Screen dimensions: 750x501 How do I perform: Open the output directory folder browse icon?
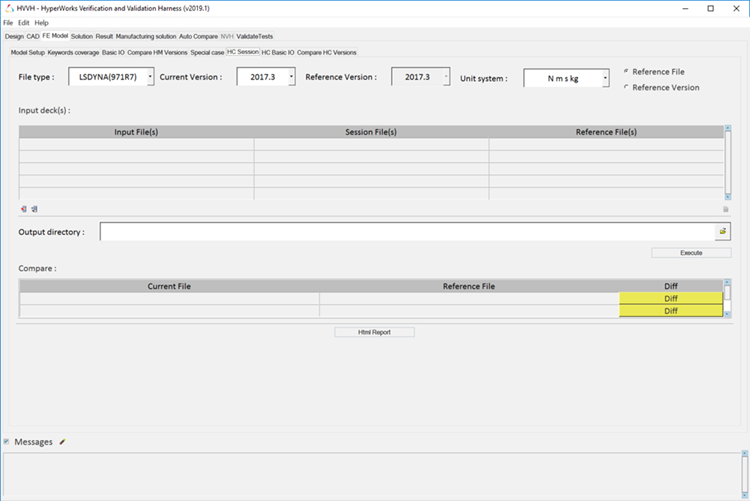722,232
